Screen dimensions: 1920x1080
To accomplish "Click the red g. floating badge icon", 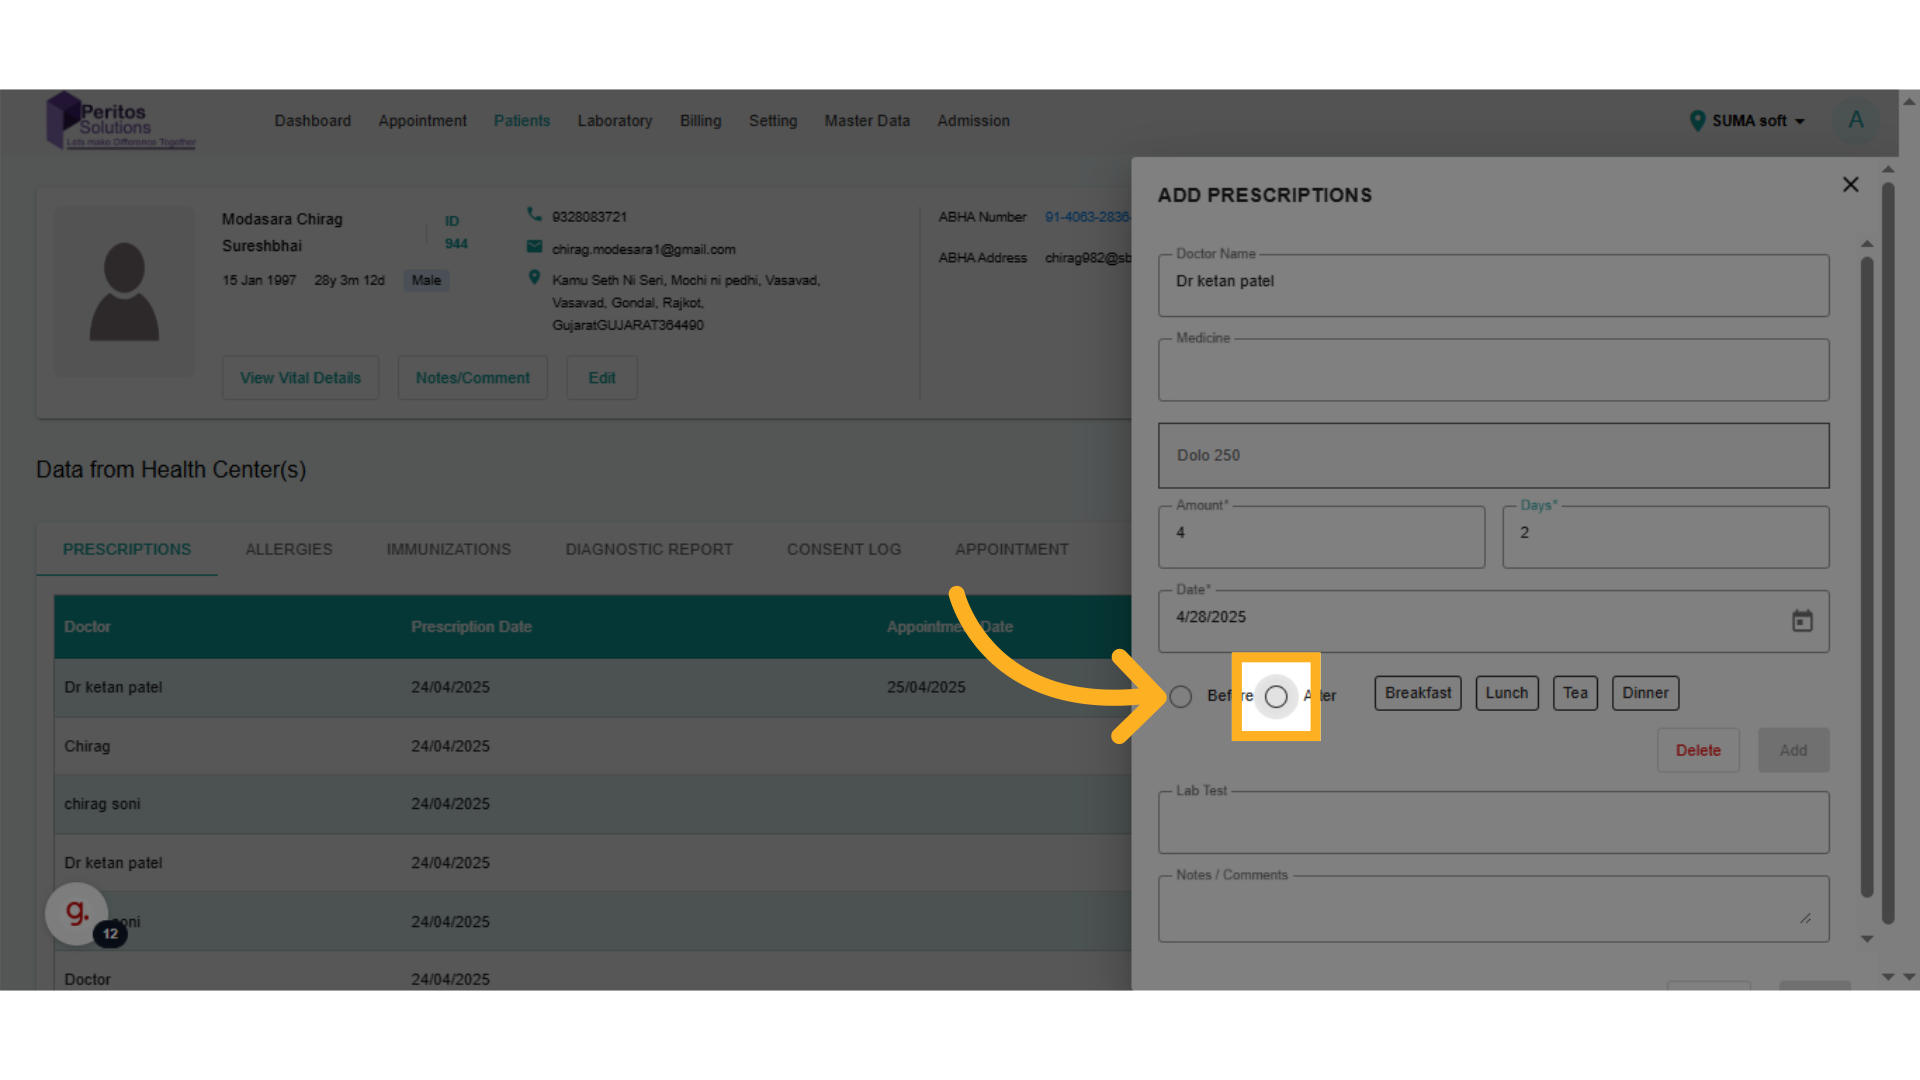I will click(x=77, y=912).
